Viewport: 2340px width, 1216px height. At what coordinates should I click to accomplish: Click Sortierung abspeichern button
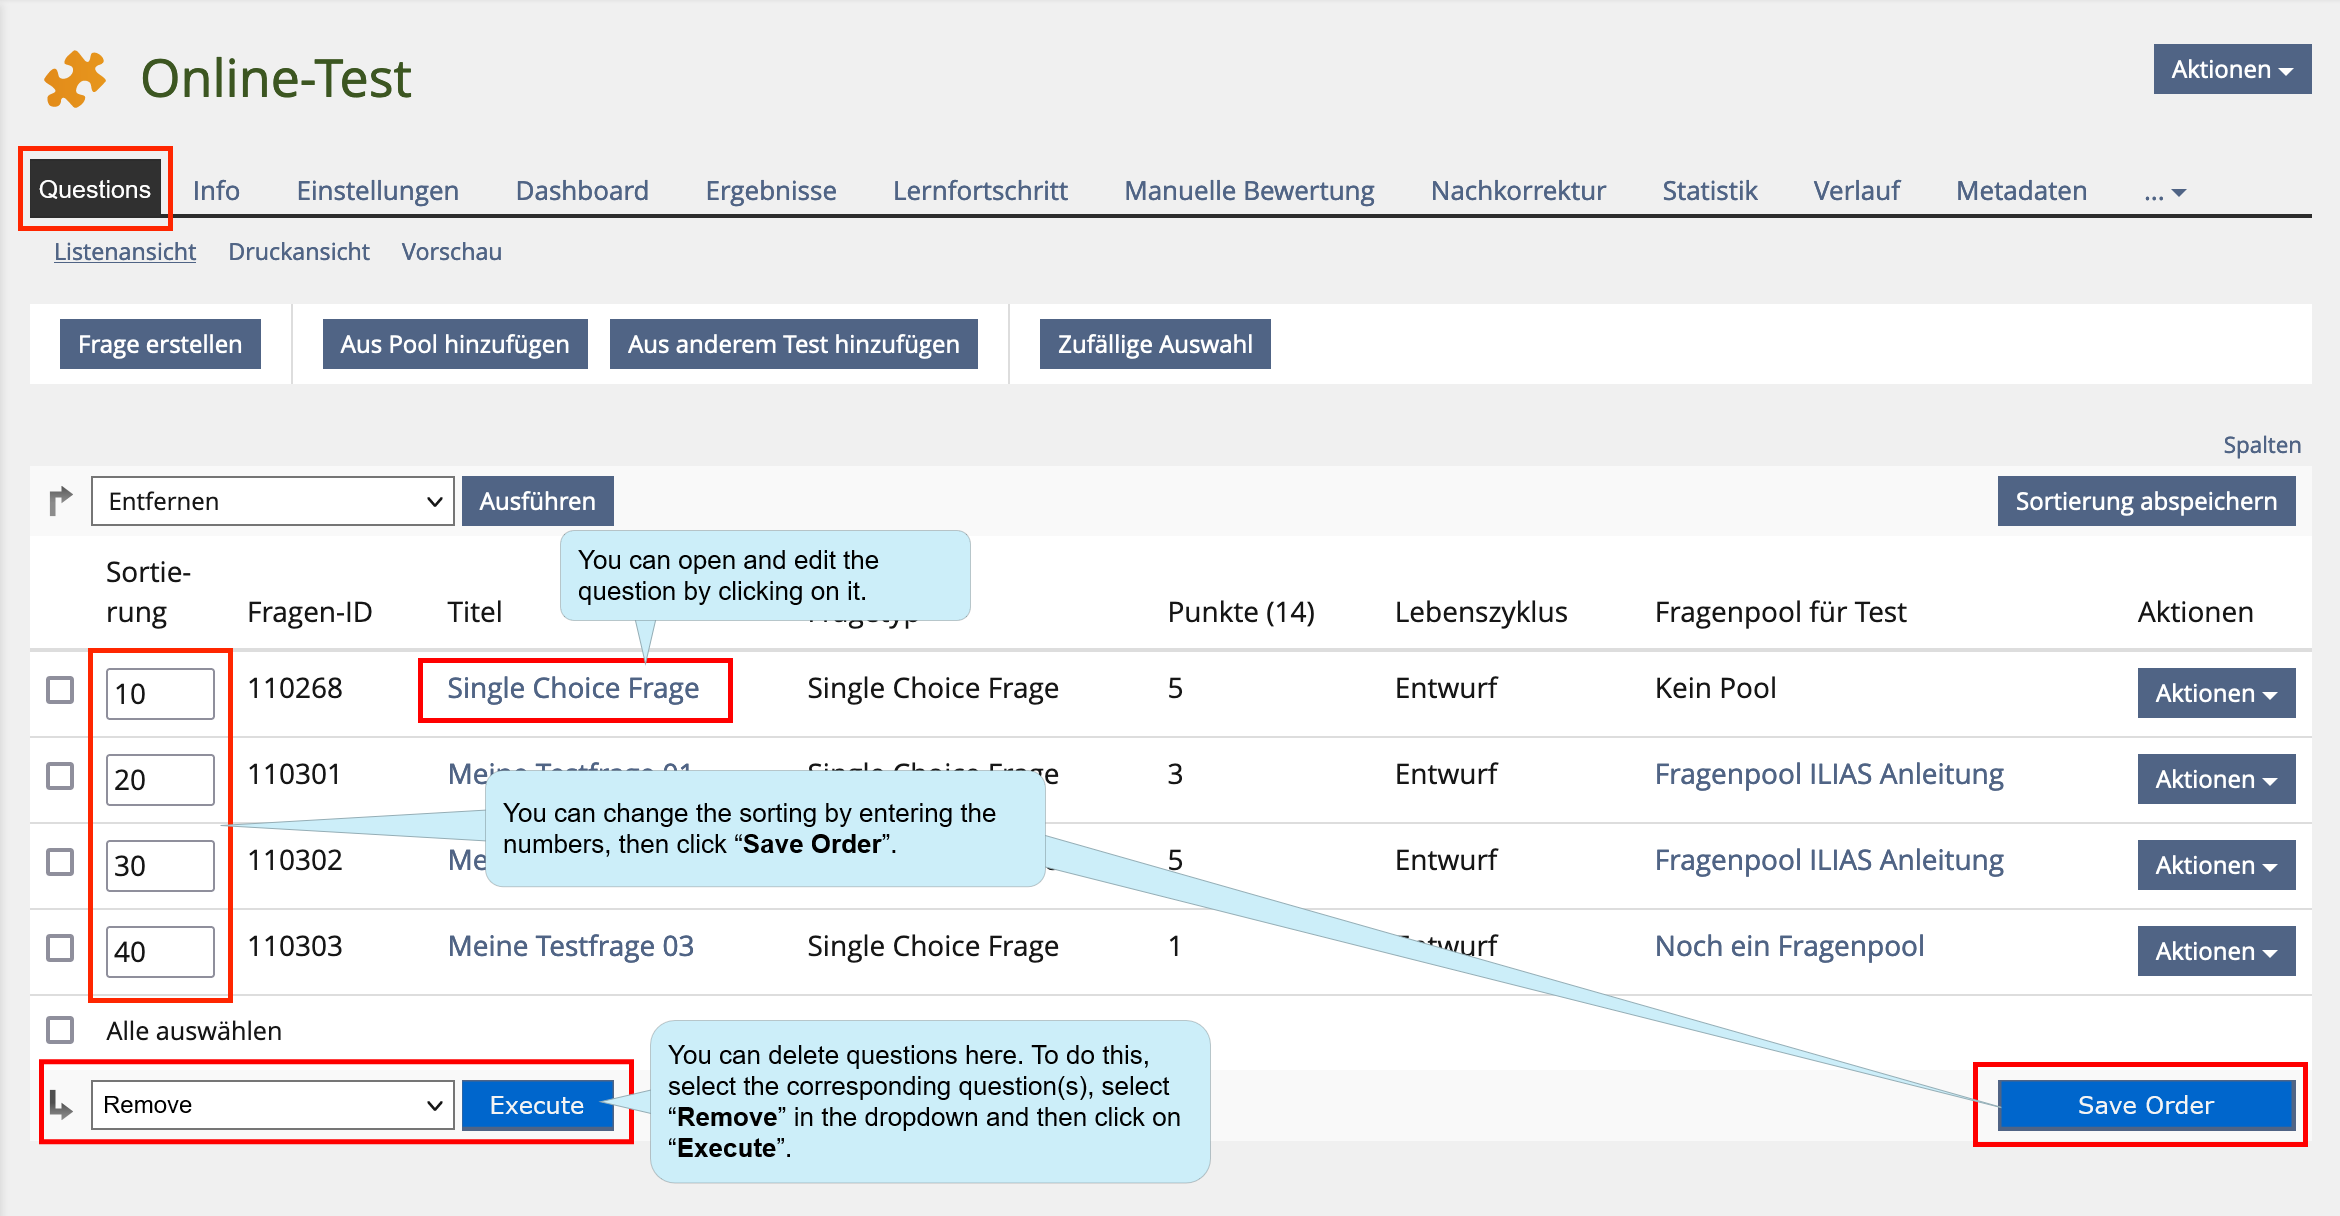click(x=2146, y=501)
